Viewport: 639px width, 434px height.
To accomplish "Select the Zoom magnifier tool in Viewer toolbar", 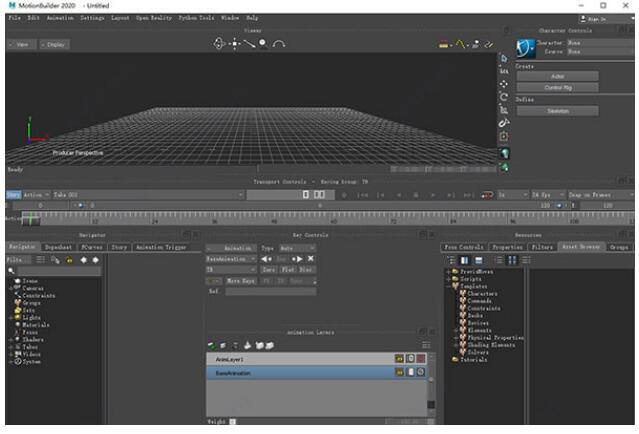I will coord(263,44).
